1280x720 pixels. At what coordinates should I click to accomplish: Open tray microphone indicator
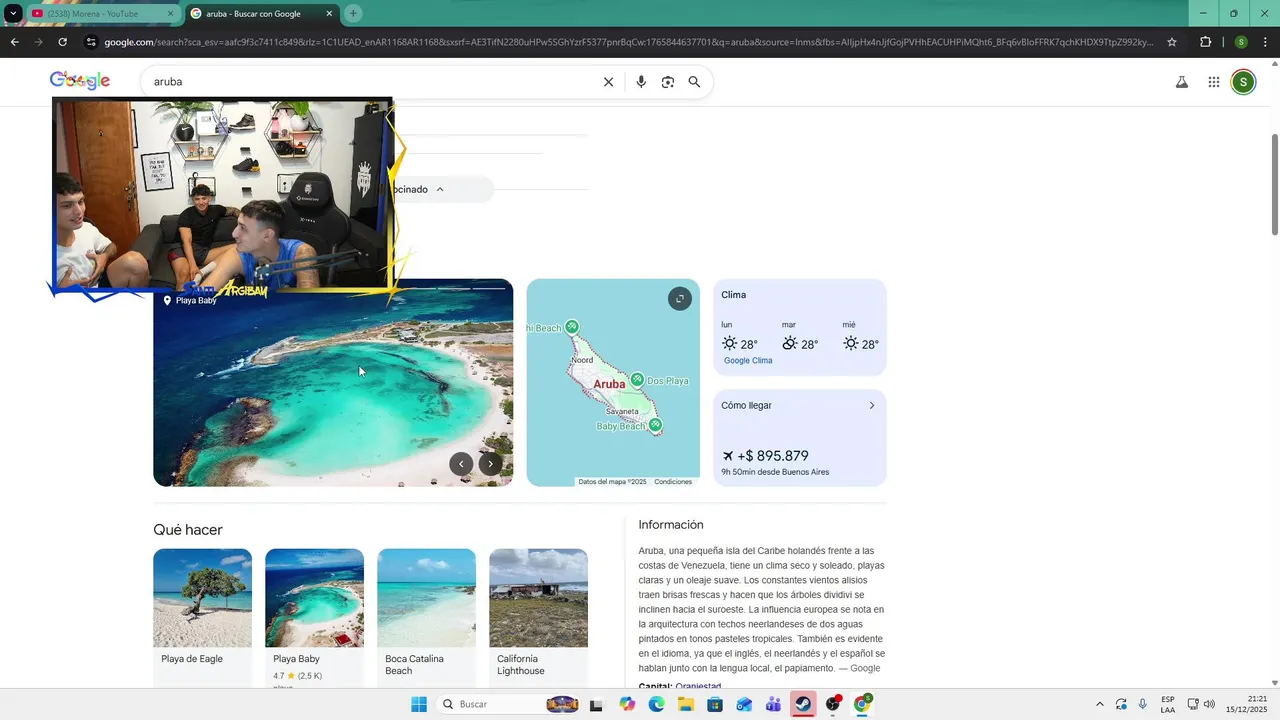[1143, 704]
